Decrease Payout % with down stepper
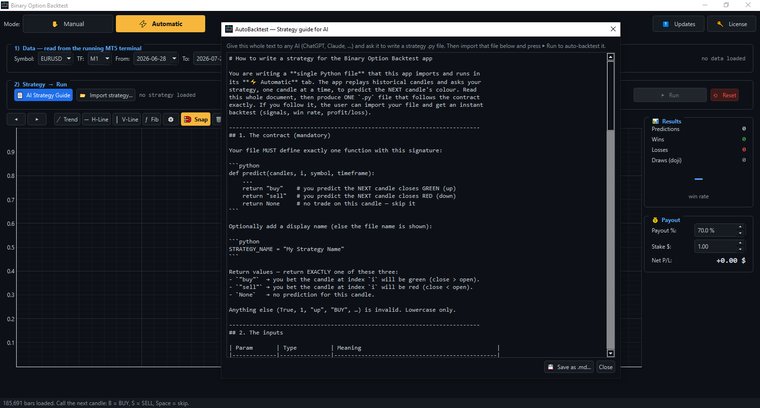The height and width of the screenshot is (408, 760). tap(740, 234)
